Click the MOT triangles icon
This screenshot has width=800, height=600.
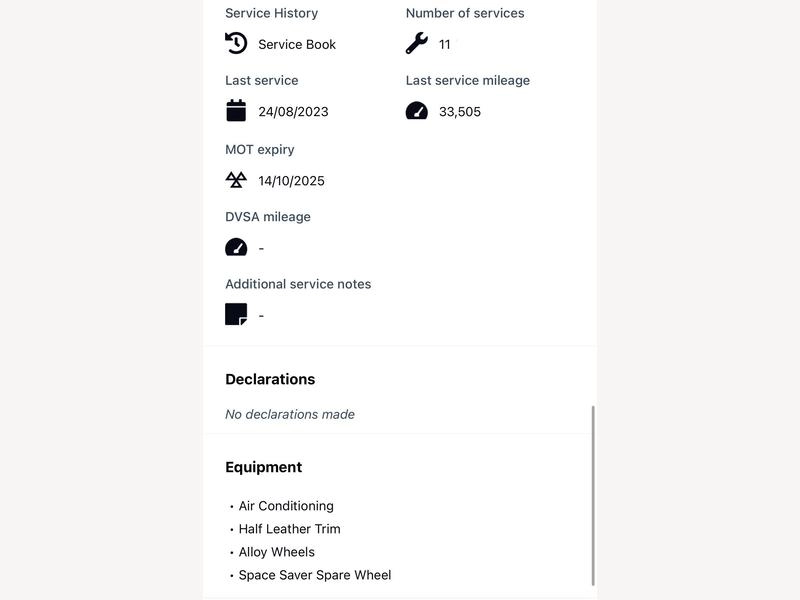click(x=236, y=180)
